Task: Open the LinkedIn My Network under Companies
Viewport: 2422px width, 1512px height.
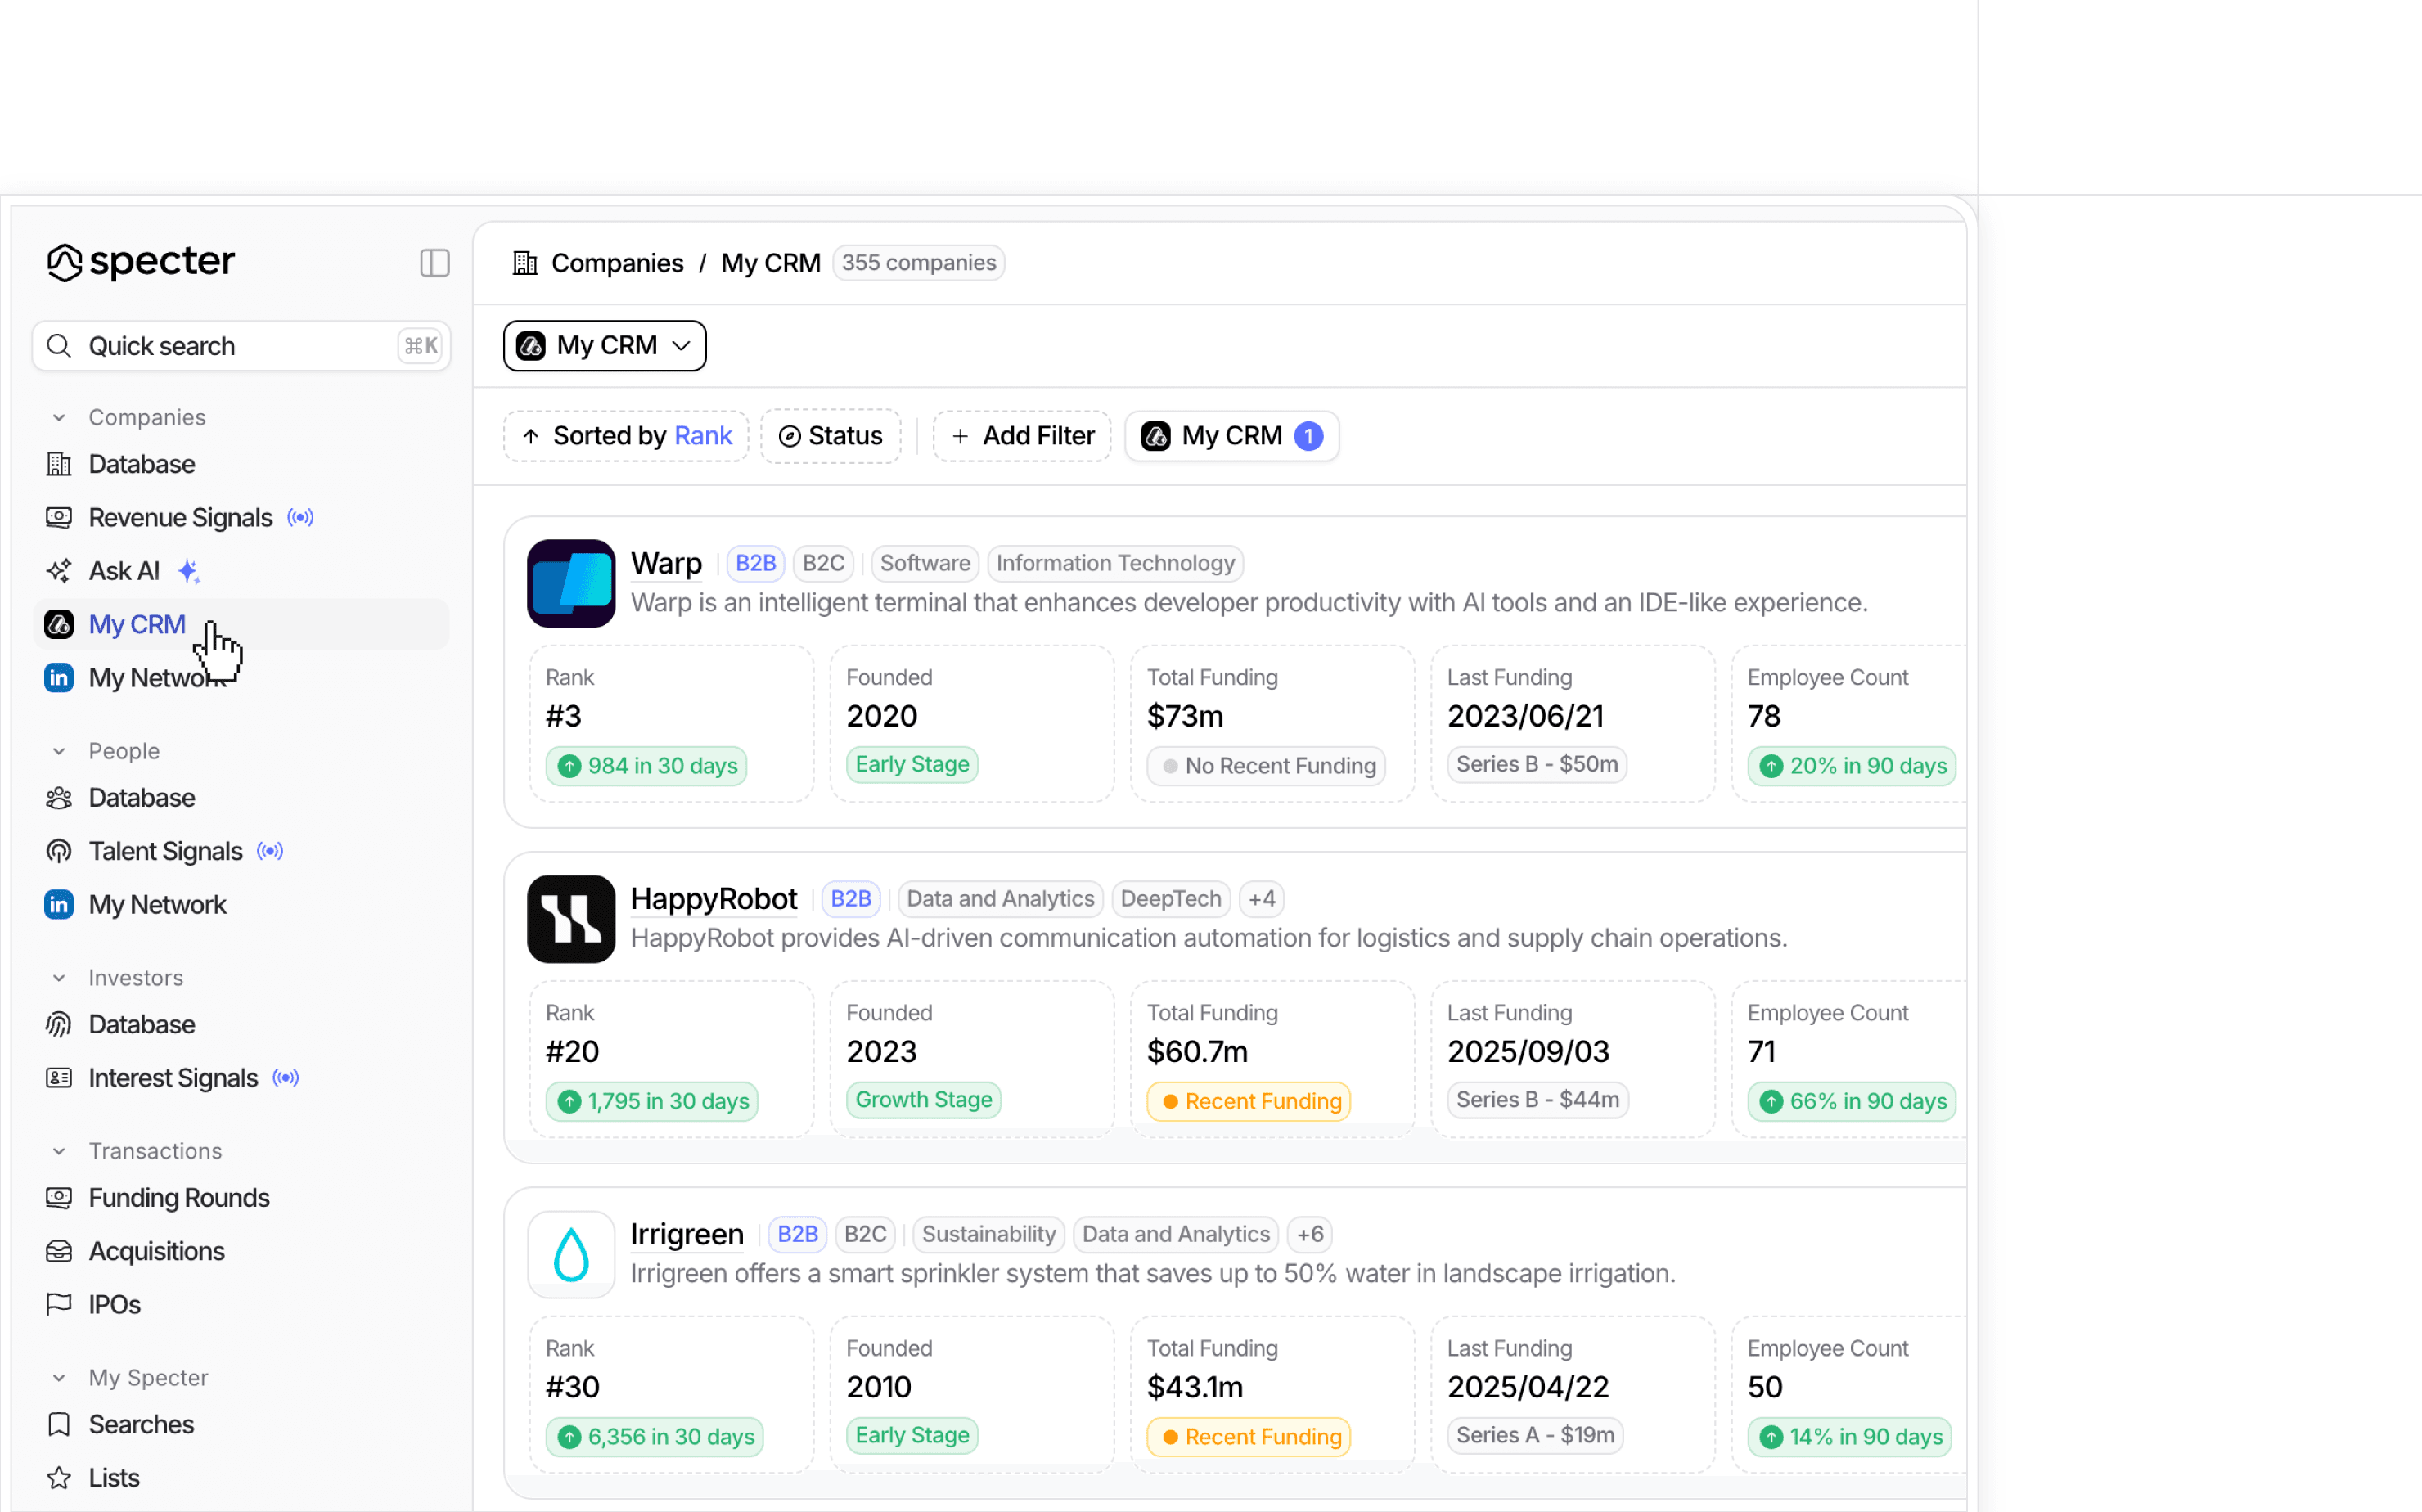Action: [155, 678]
